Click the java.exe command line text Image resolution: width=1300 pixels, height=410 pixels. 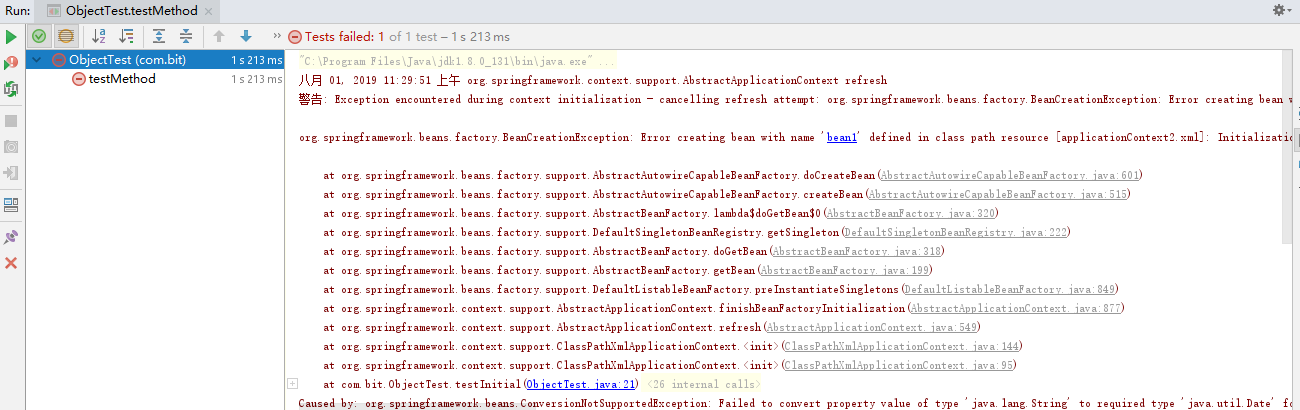(x=457, y=61)
